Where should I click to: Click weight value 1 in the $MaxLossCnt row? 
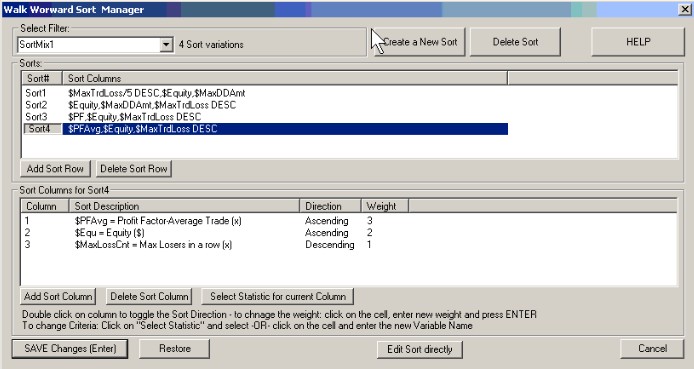coord(369,245)
